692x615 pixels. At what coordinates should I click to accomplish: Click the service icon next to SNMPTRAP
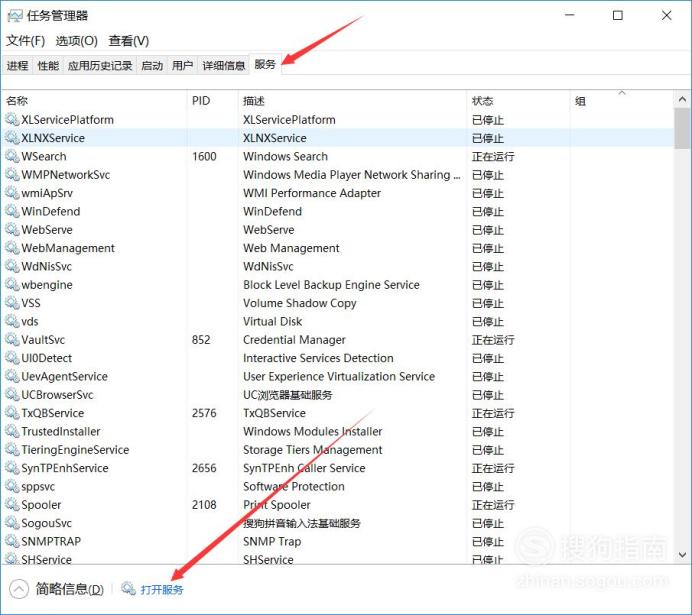[x=12, y=541]
